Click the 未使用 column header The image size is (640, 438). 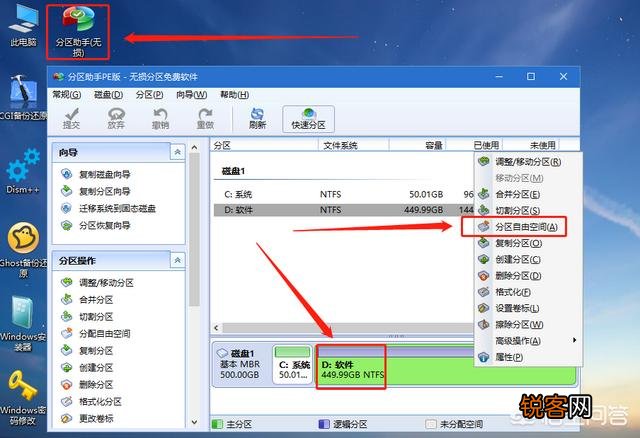[531, 145]
